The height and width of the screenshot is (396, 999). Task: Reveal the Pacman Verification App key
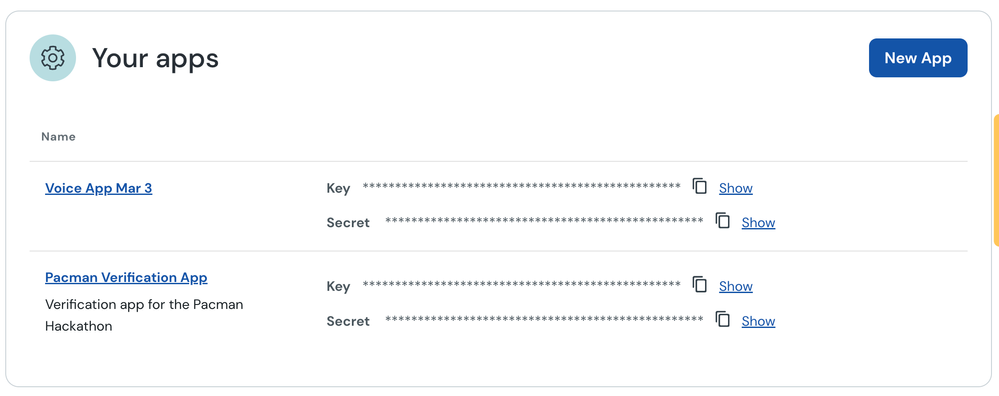tap(736, 286)
